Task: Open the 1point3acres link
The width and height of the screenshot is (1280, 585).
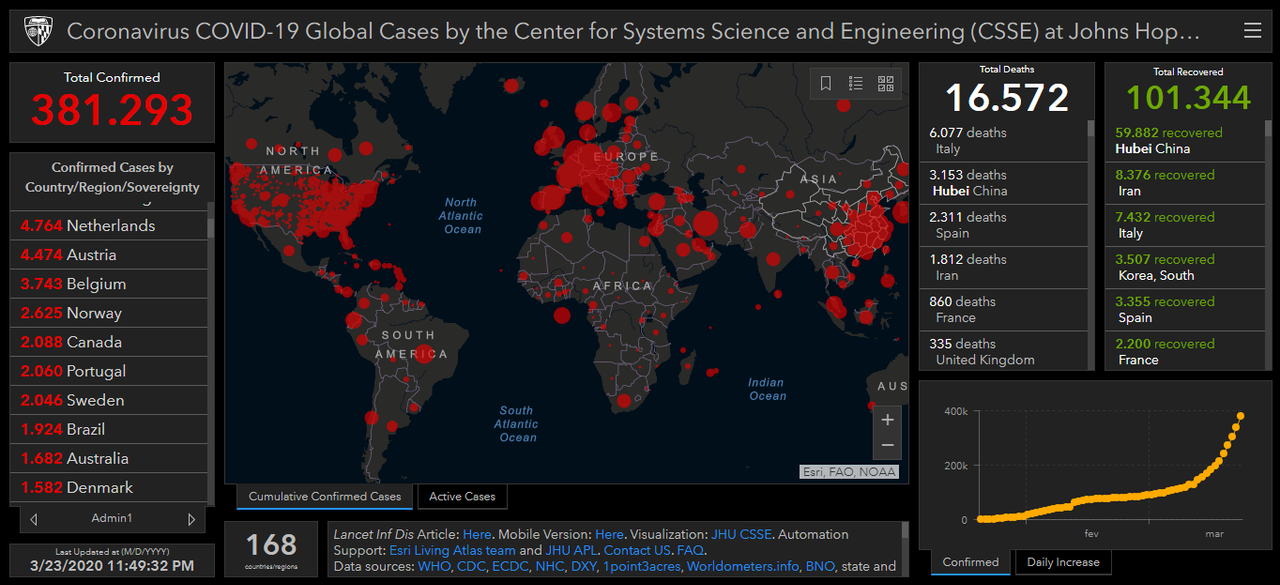Action: click(643, 566)
